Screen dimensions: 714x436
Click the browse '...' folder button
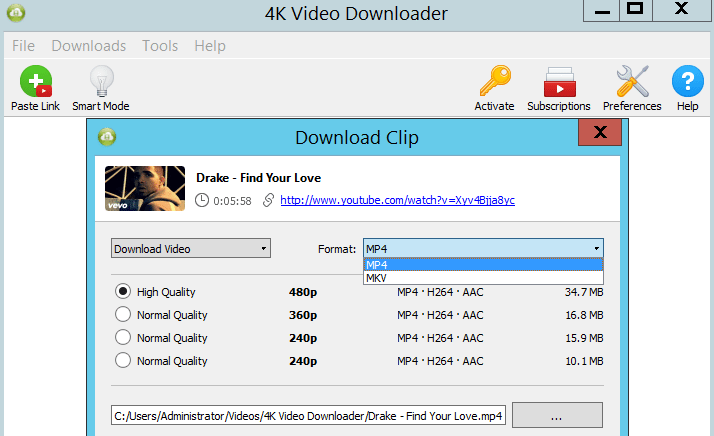tap(557, 415)
